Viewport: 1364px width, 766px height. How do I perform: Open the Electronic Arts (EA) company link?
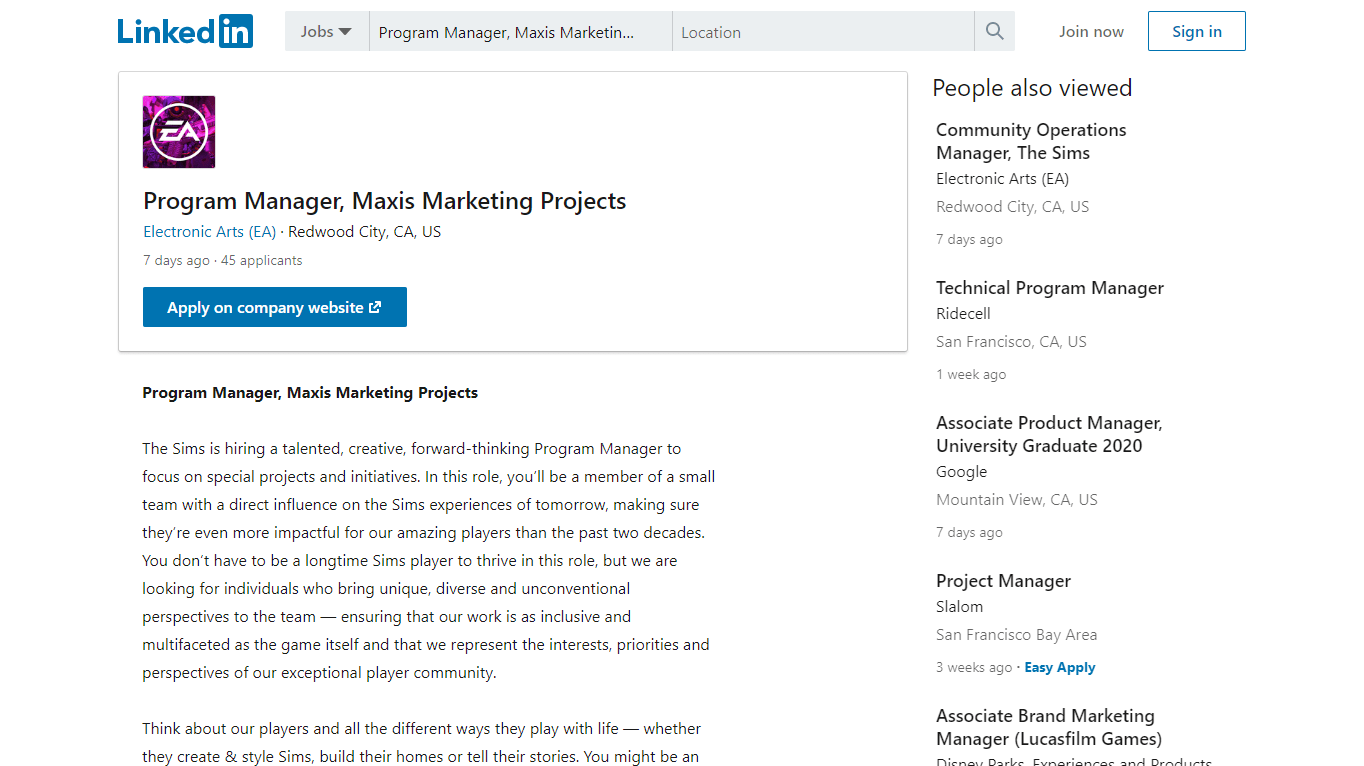pos(210,232)
